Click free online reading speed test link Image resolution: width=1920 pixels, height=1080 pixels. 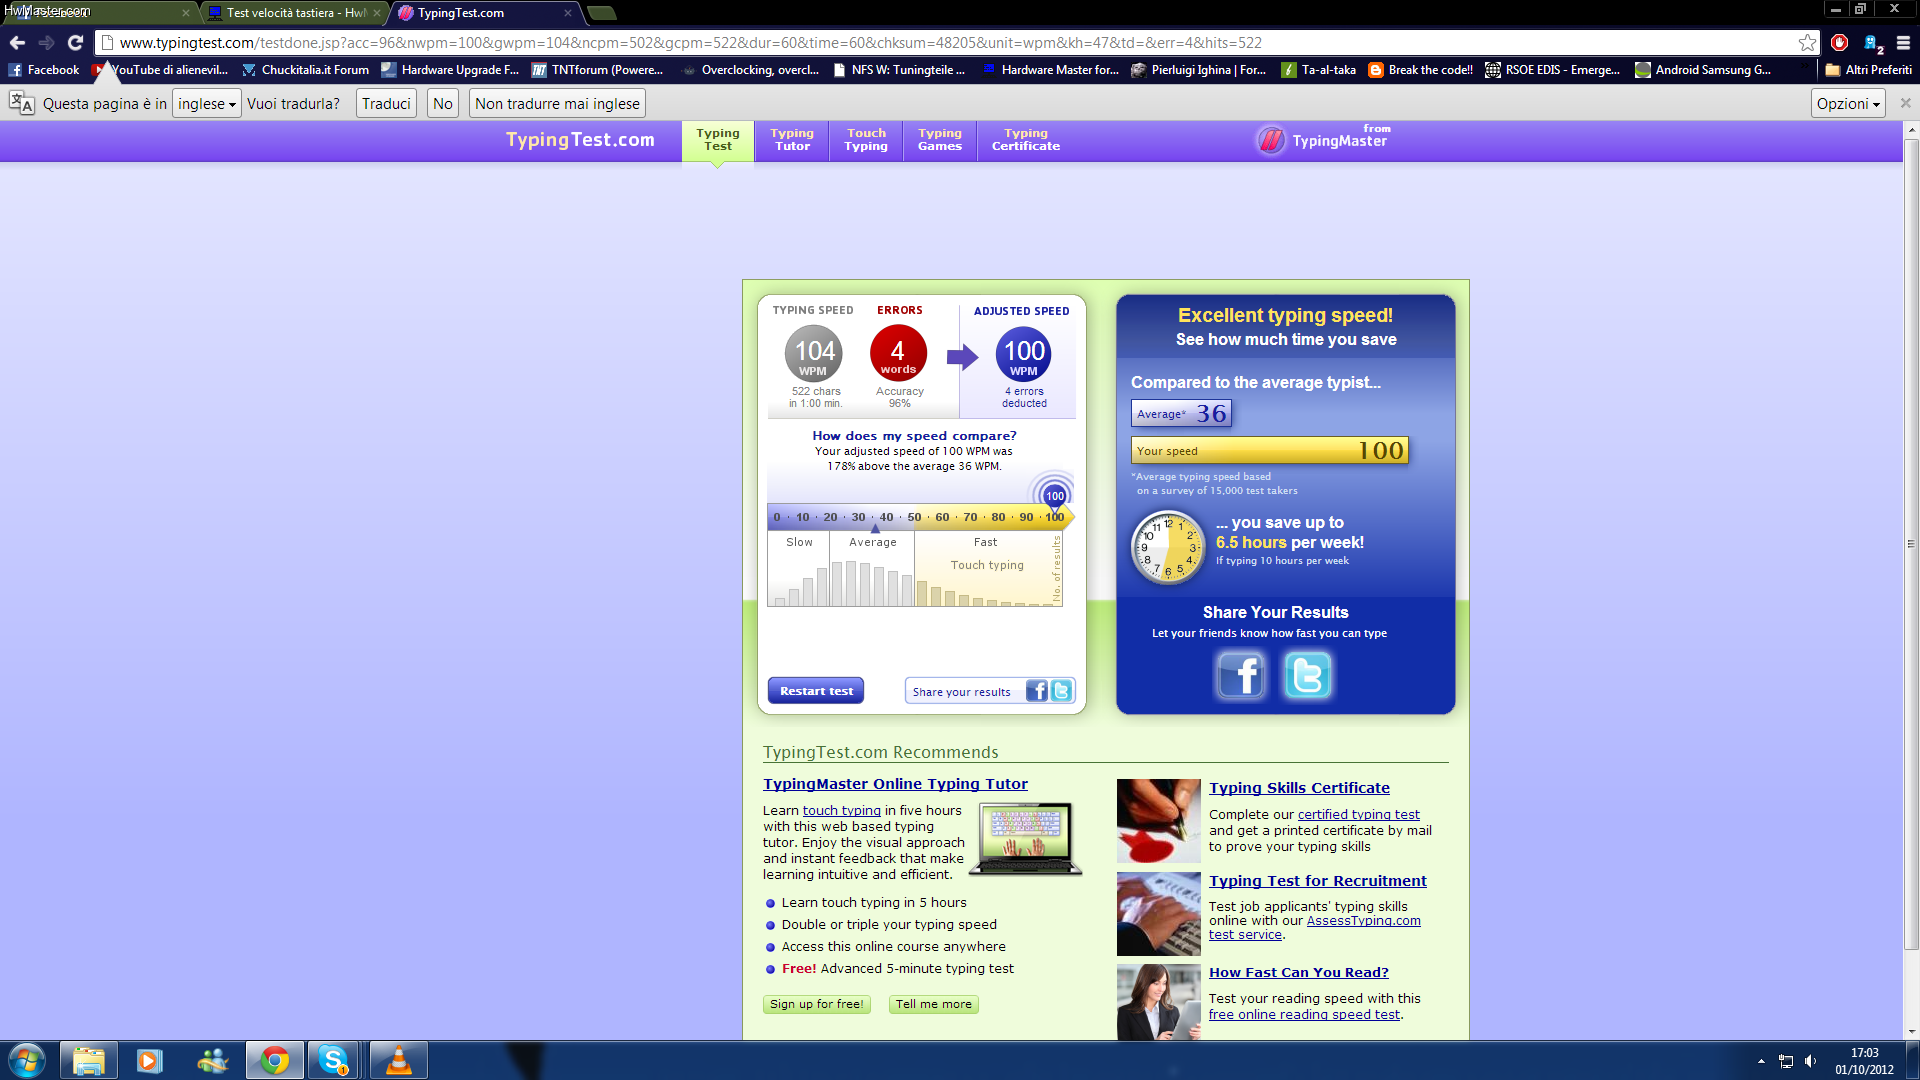(x=1304, y=1015)
